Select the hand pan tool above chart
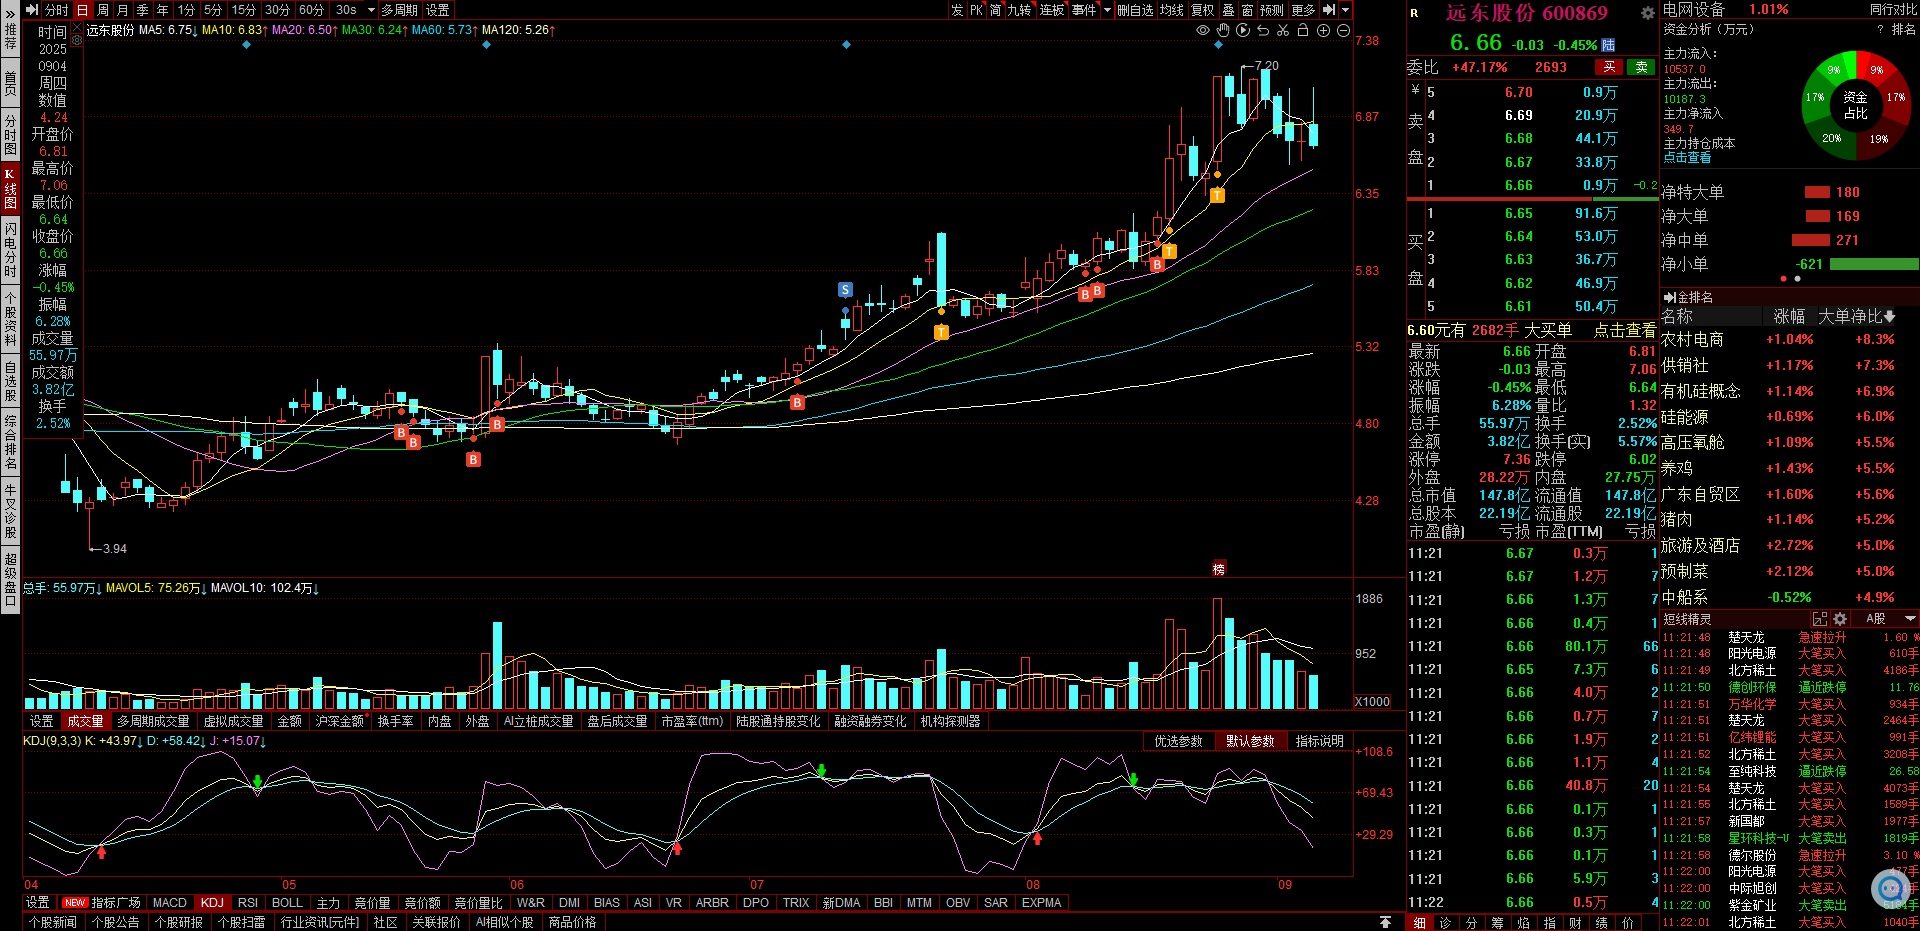This screenshot has width=1920, height=931. click(1223, 30)
